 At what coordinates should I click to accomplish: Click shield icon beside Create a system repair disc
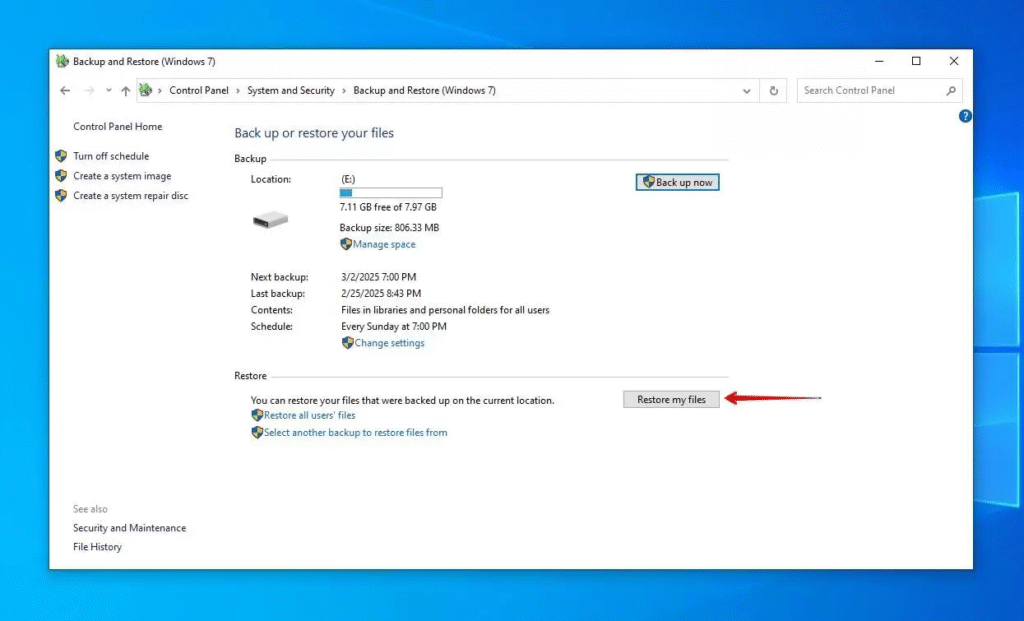(x=61, y=195)
